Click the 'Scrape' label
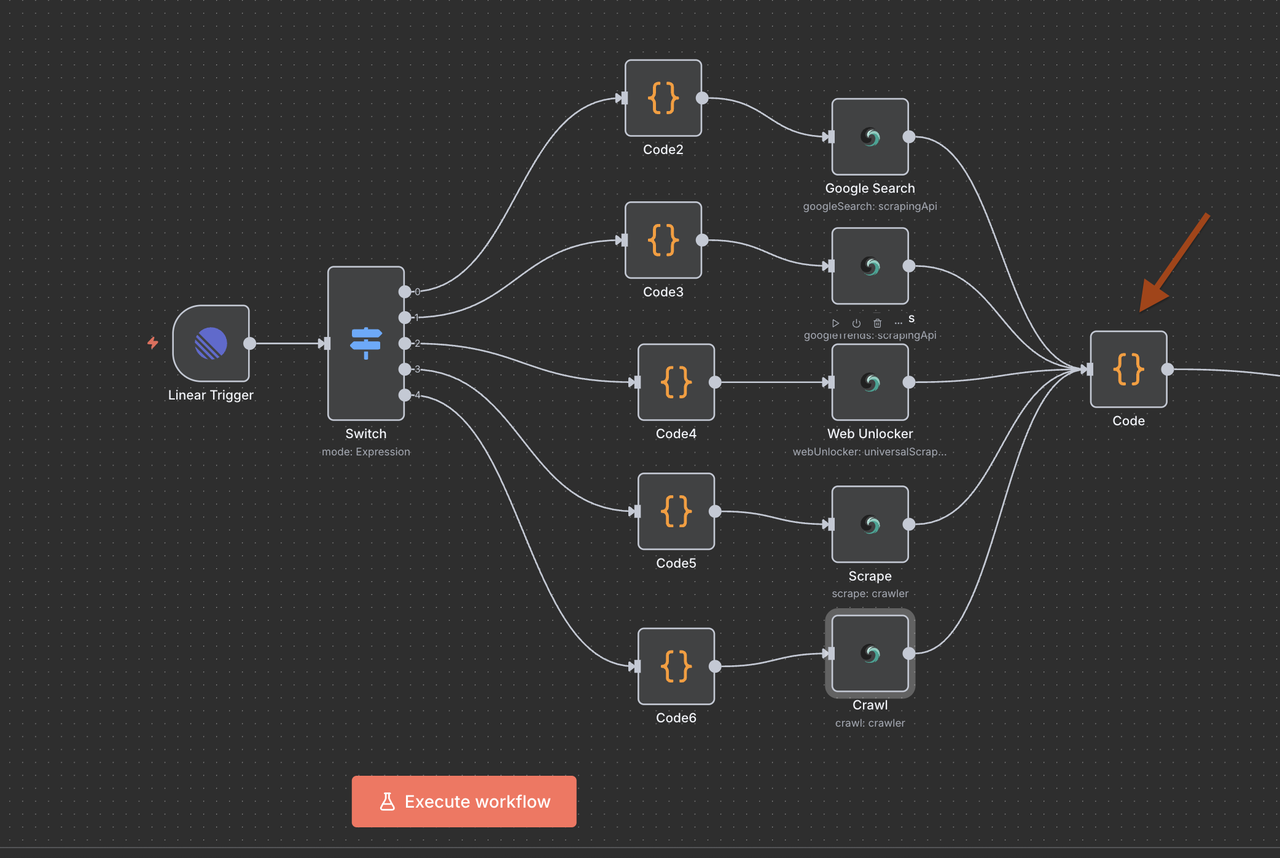Viewport: 1280px width, 858px height. pos(870,576)
